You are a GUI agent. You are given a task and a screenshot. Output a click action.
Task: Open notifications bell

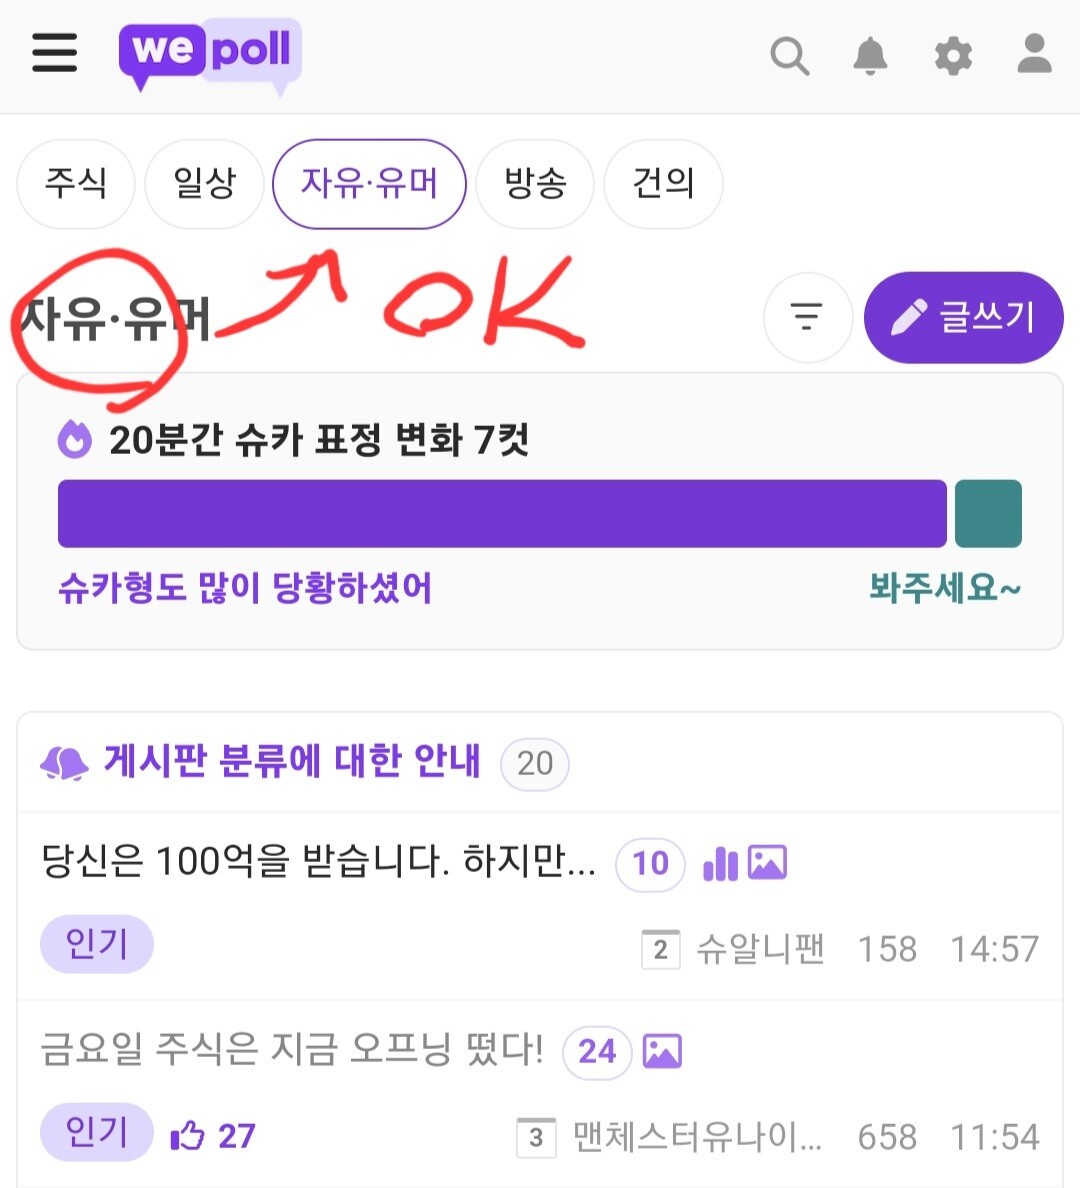870,55
